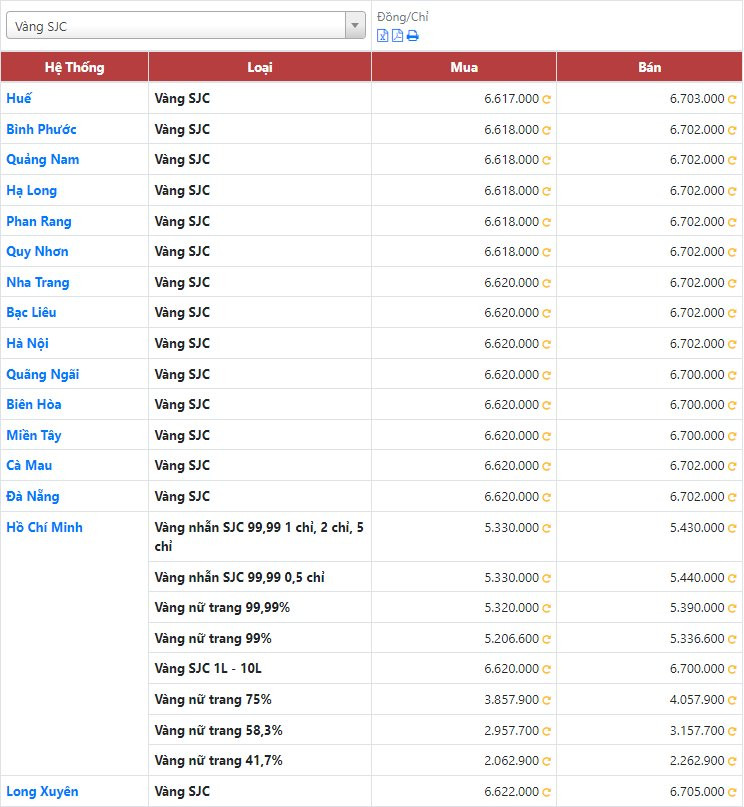Click the orange icon beside Miền Tây sell price
744x807 pixels.
[731, 436]
